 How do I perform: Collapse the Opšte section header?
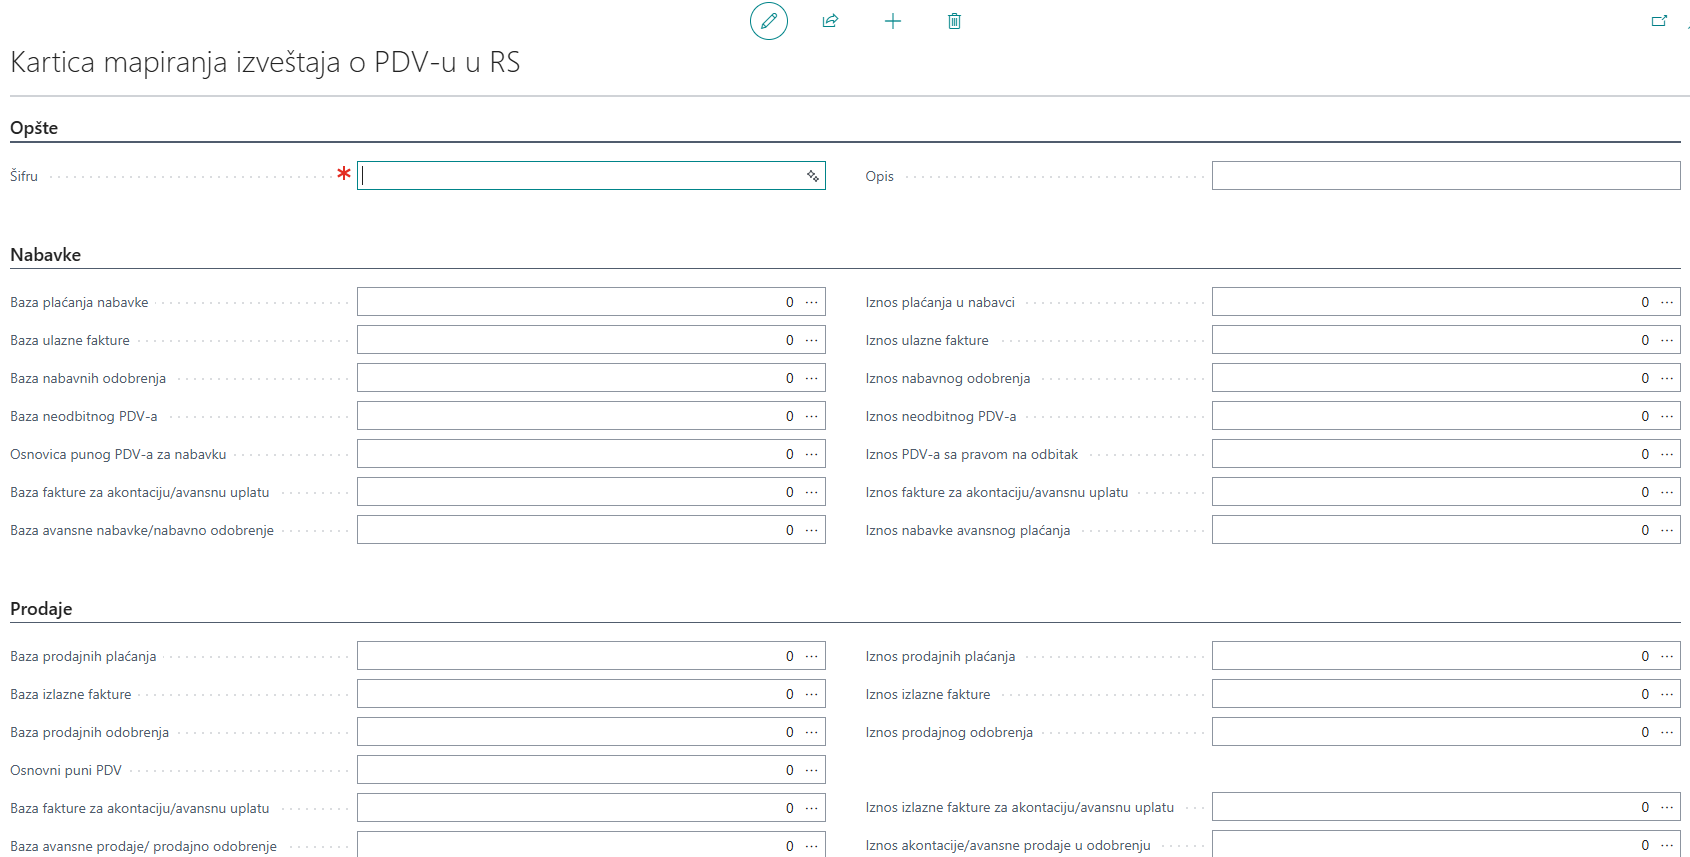(x=34, y=128)
